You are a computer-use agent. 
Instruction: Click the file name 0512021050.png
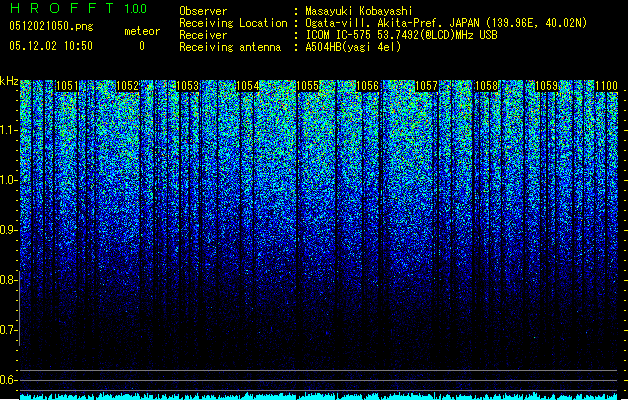(51, 27)
